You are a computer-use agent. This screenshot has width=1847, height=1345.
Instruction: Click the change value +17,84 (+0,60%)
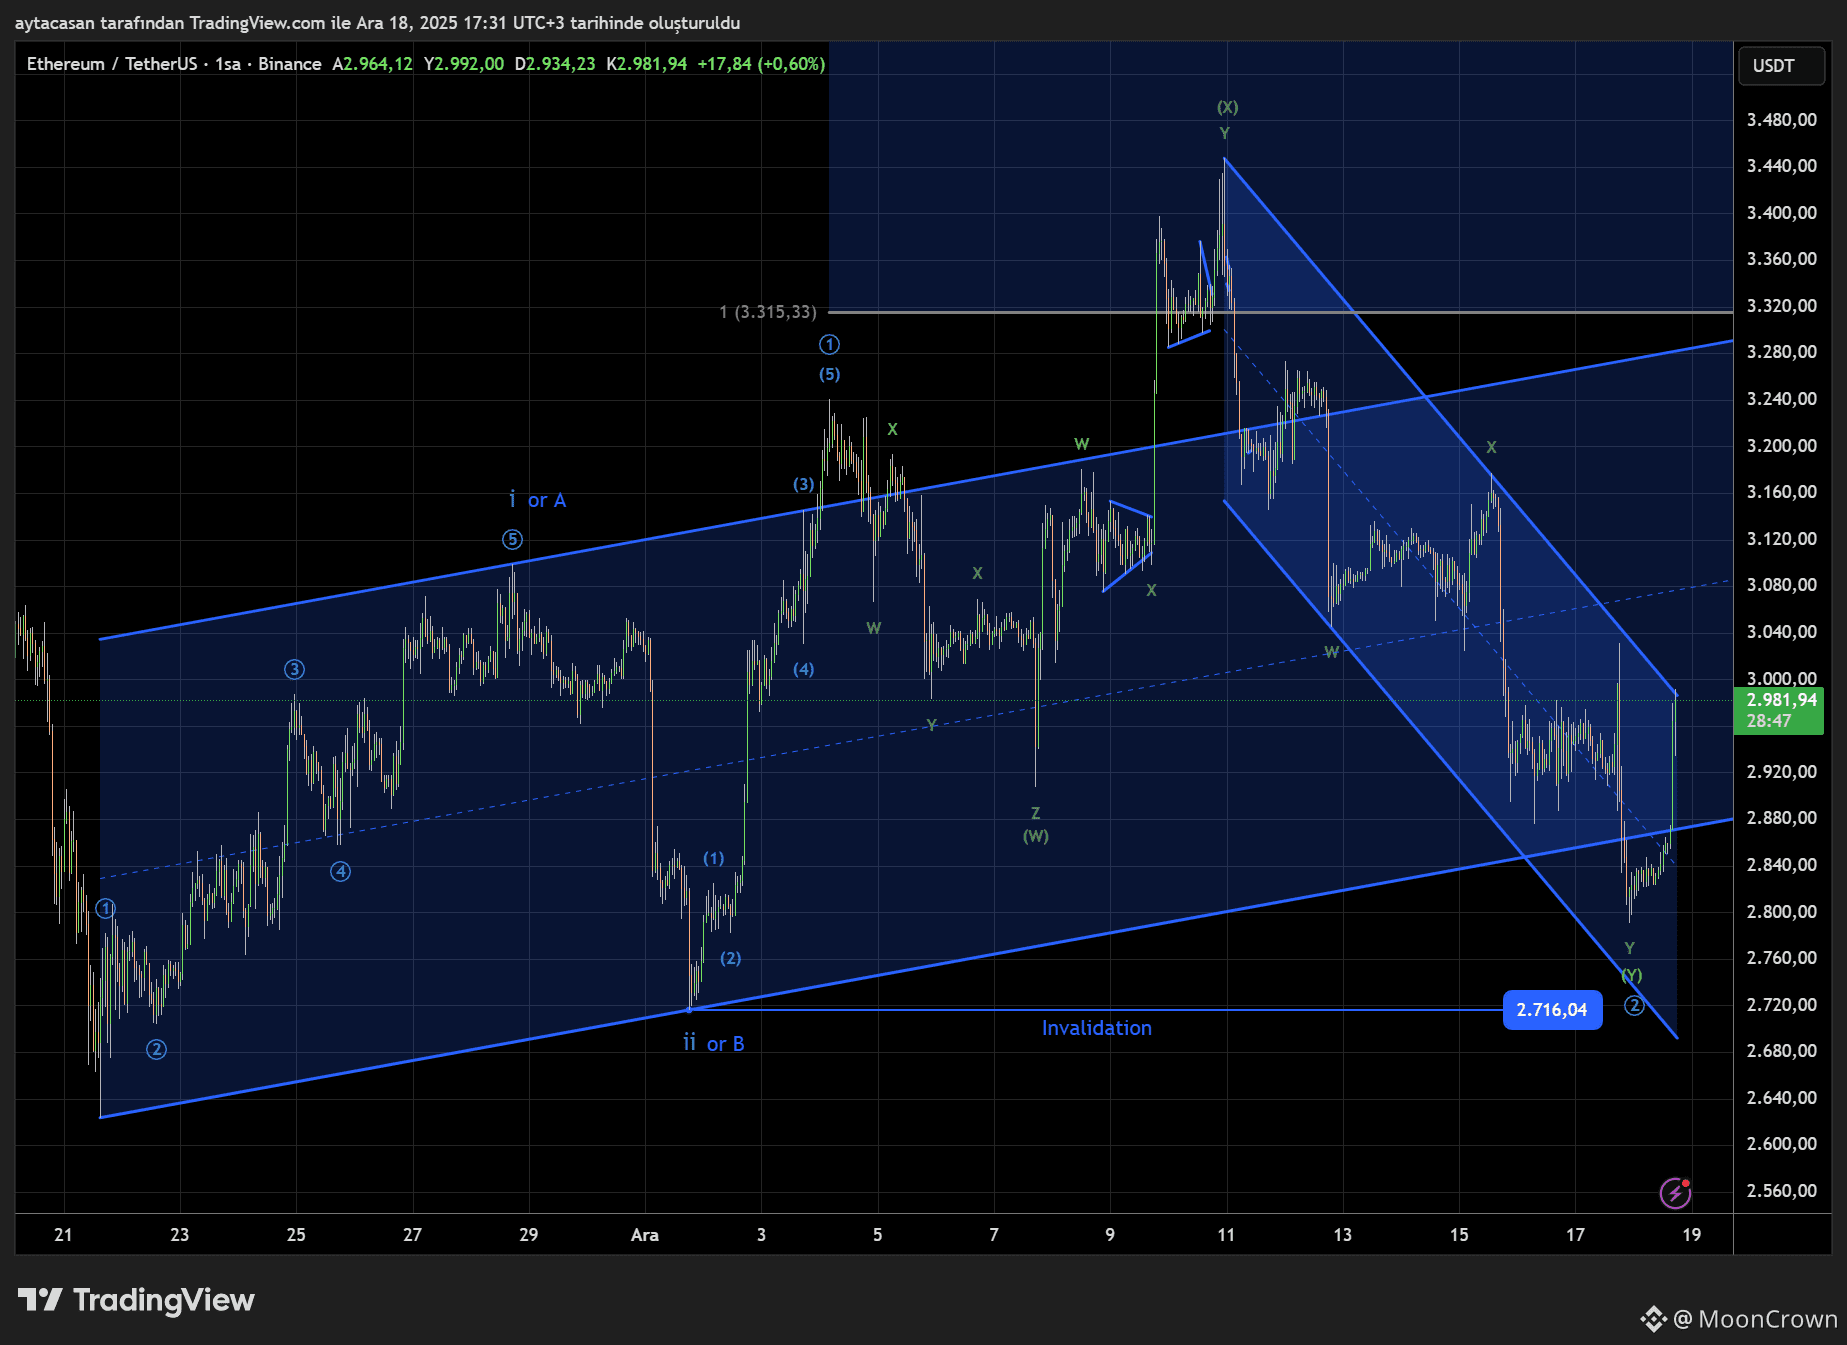pyautogui.click(x=761, y=64)
